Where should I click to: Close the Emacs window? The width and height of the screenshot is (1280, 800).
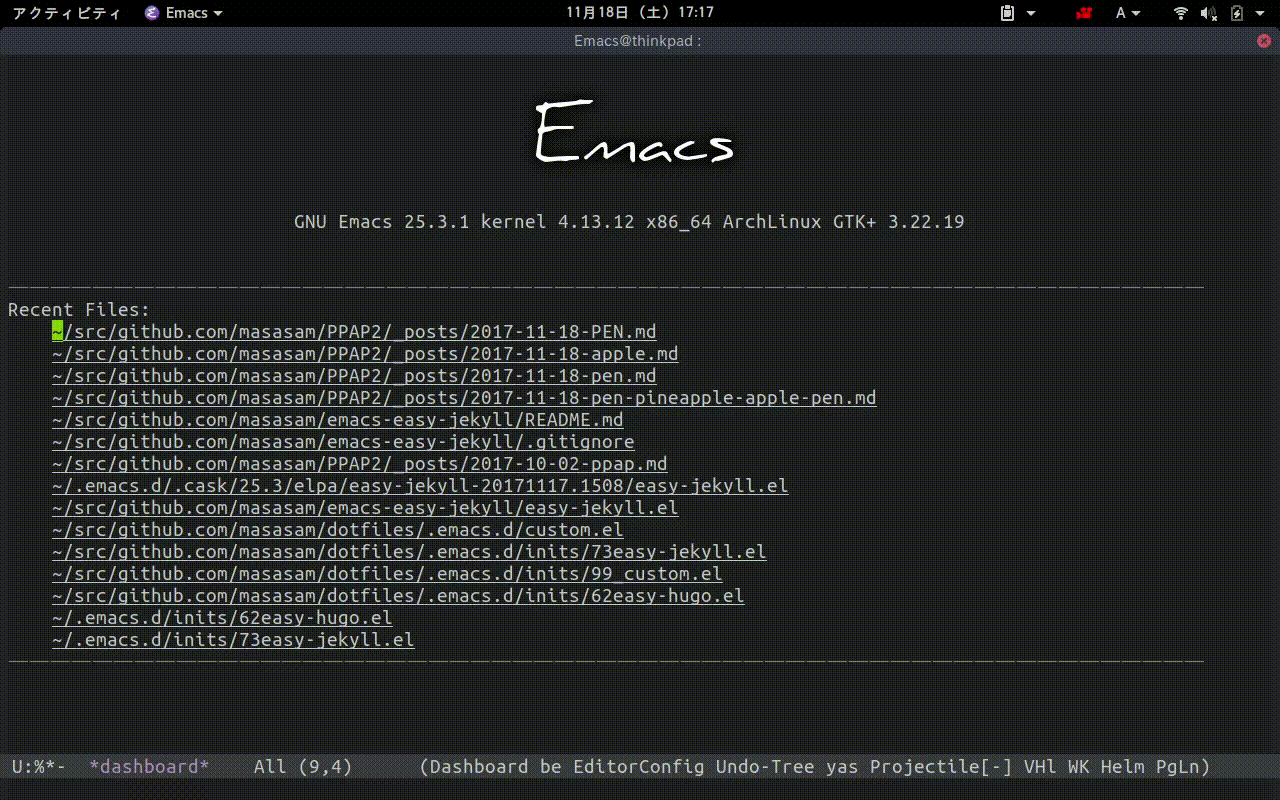pyautogui.click(x=1264, y=41)
